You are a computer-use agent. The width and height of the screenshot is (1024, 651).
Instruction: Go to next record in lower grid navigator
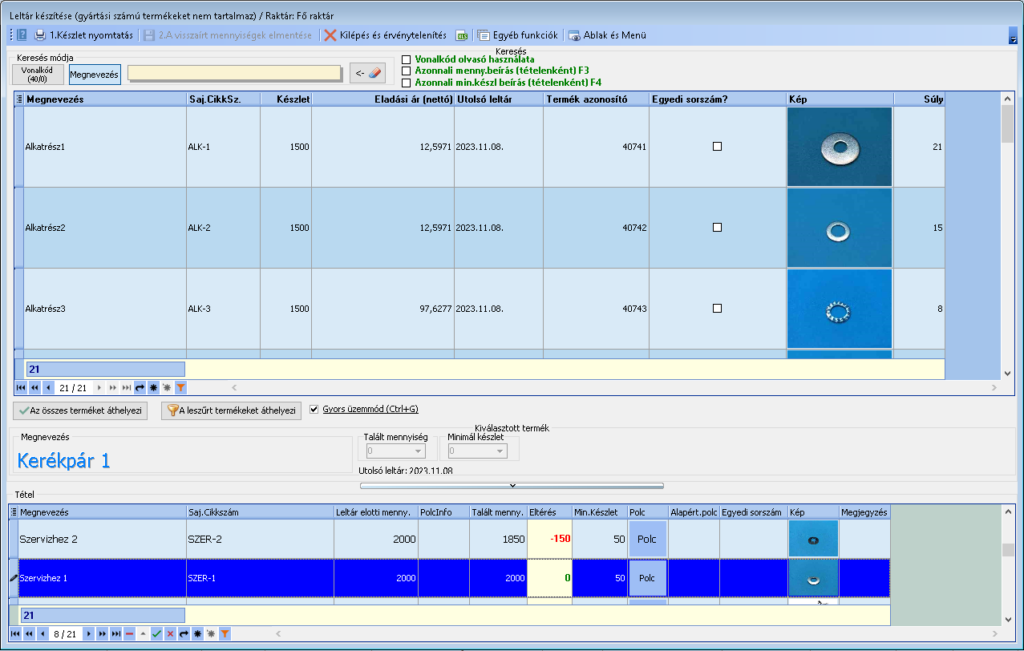[88, 633]
